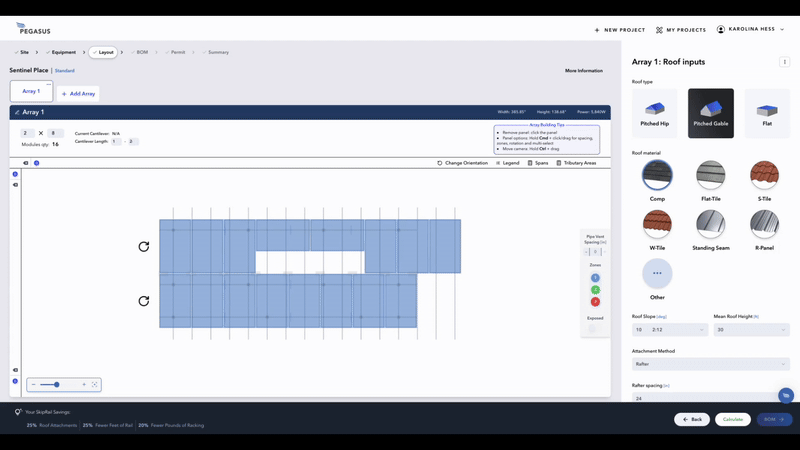Click the blue circle icon on top ruler
The height and width of the screenshot is (450, 800).
(36, 163)
